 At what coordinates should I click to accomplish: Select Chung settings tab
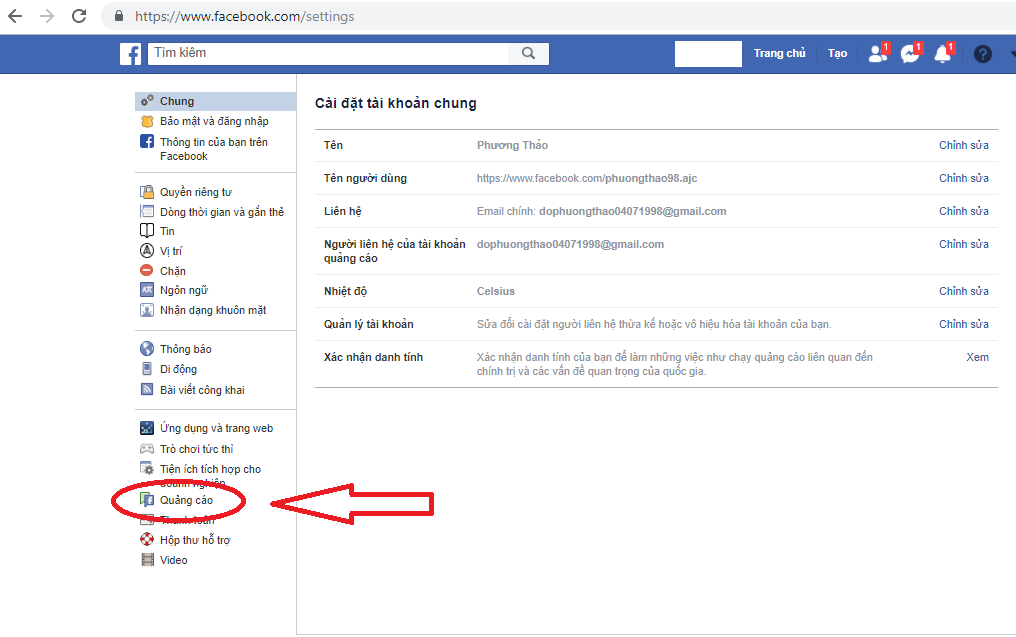(x=215, y=101)
